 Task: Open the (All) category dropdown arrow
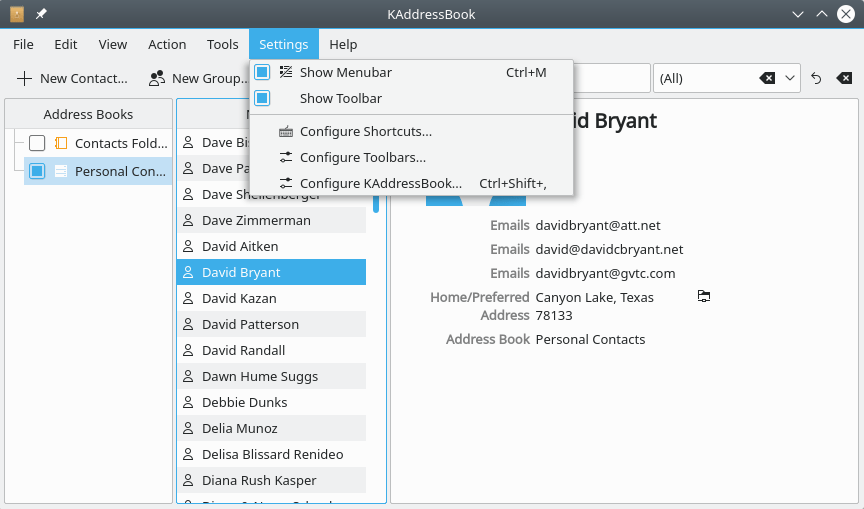790,78
